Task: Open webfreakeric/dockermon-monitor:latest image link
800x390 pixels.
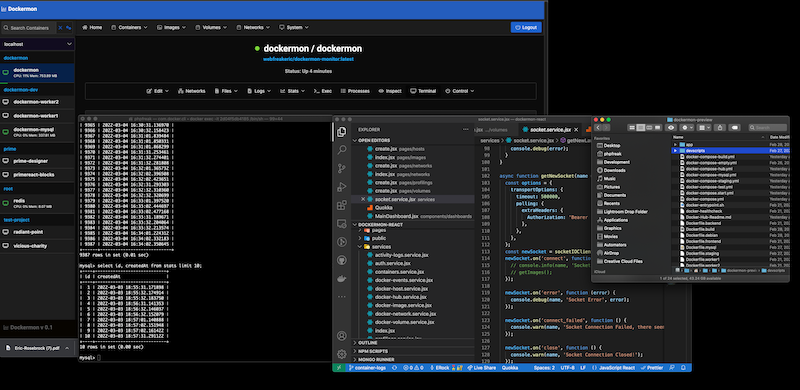Action: (x=308, y=59)
